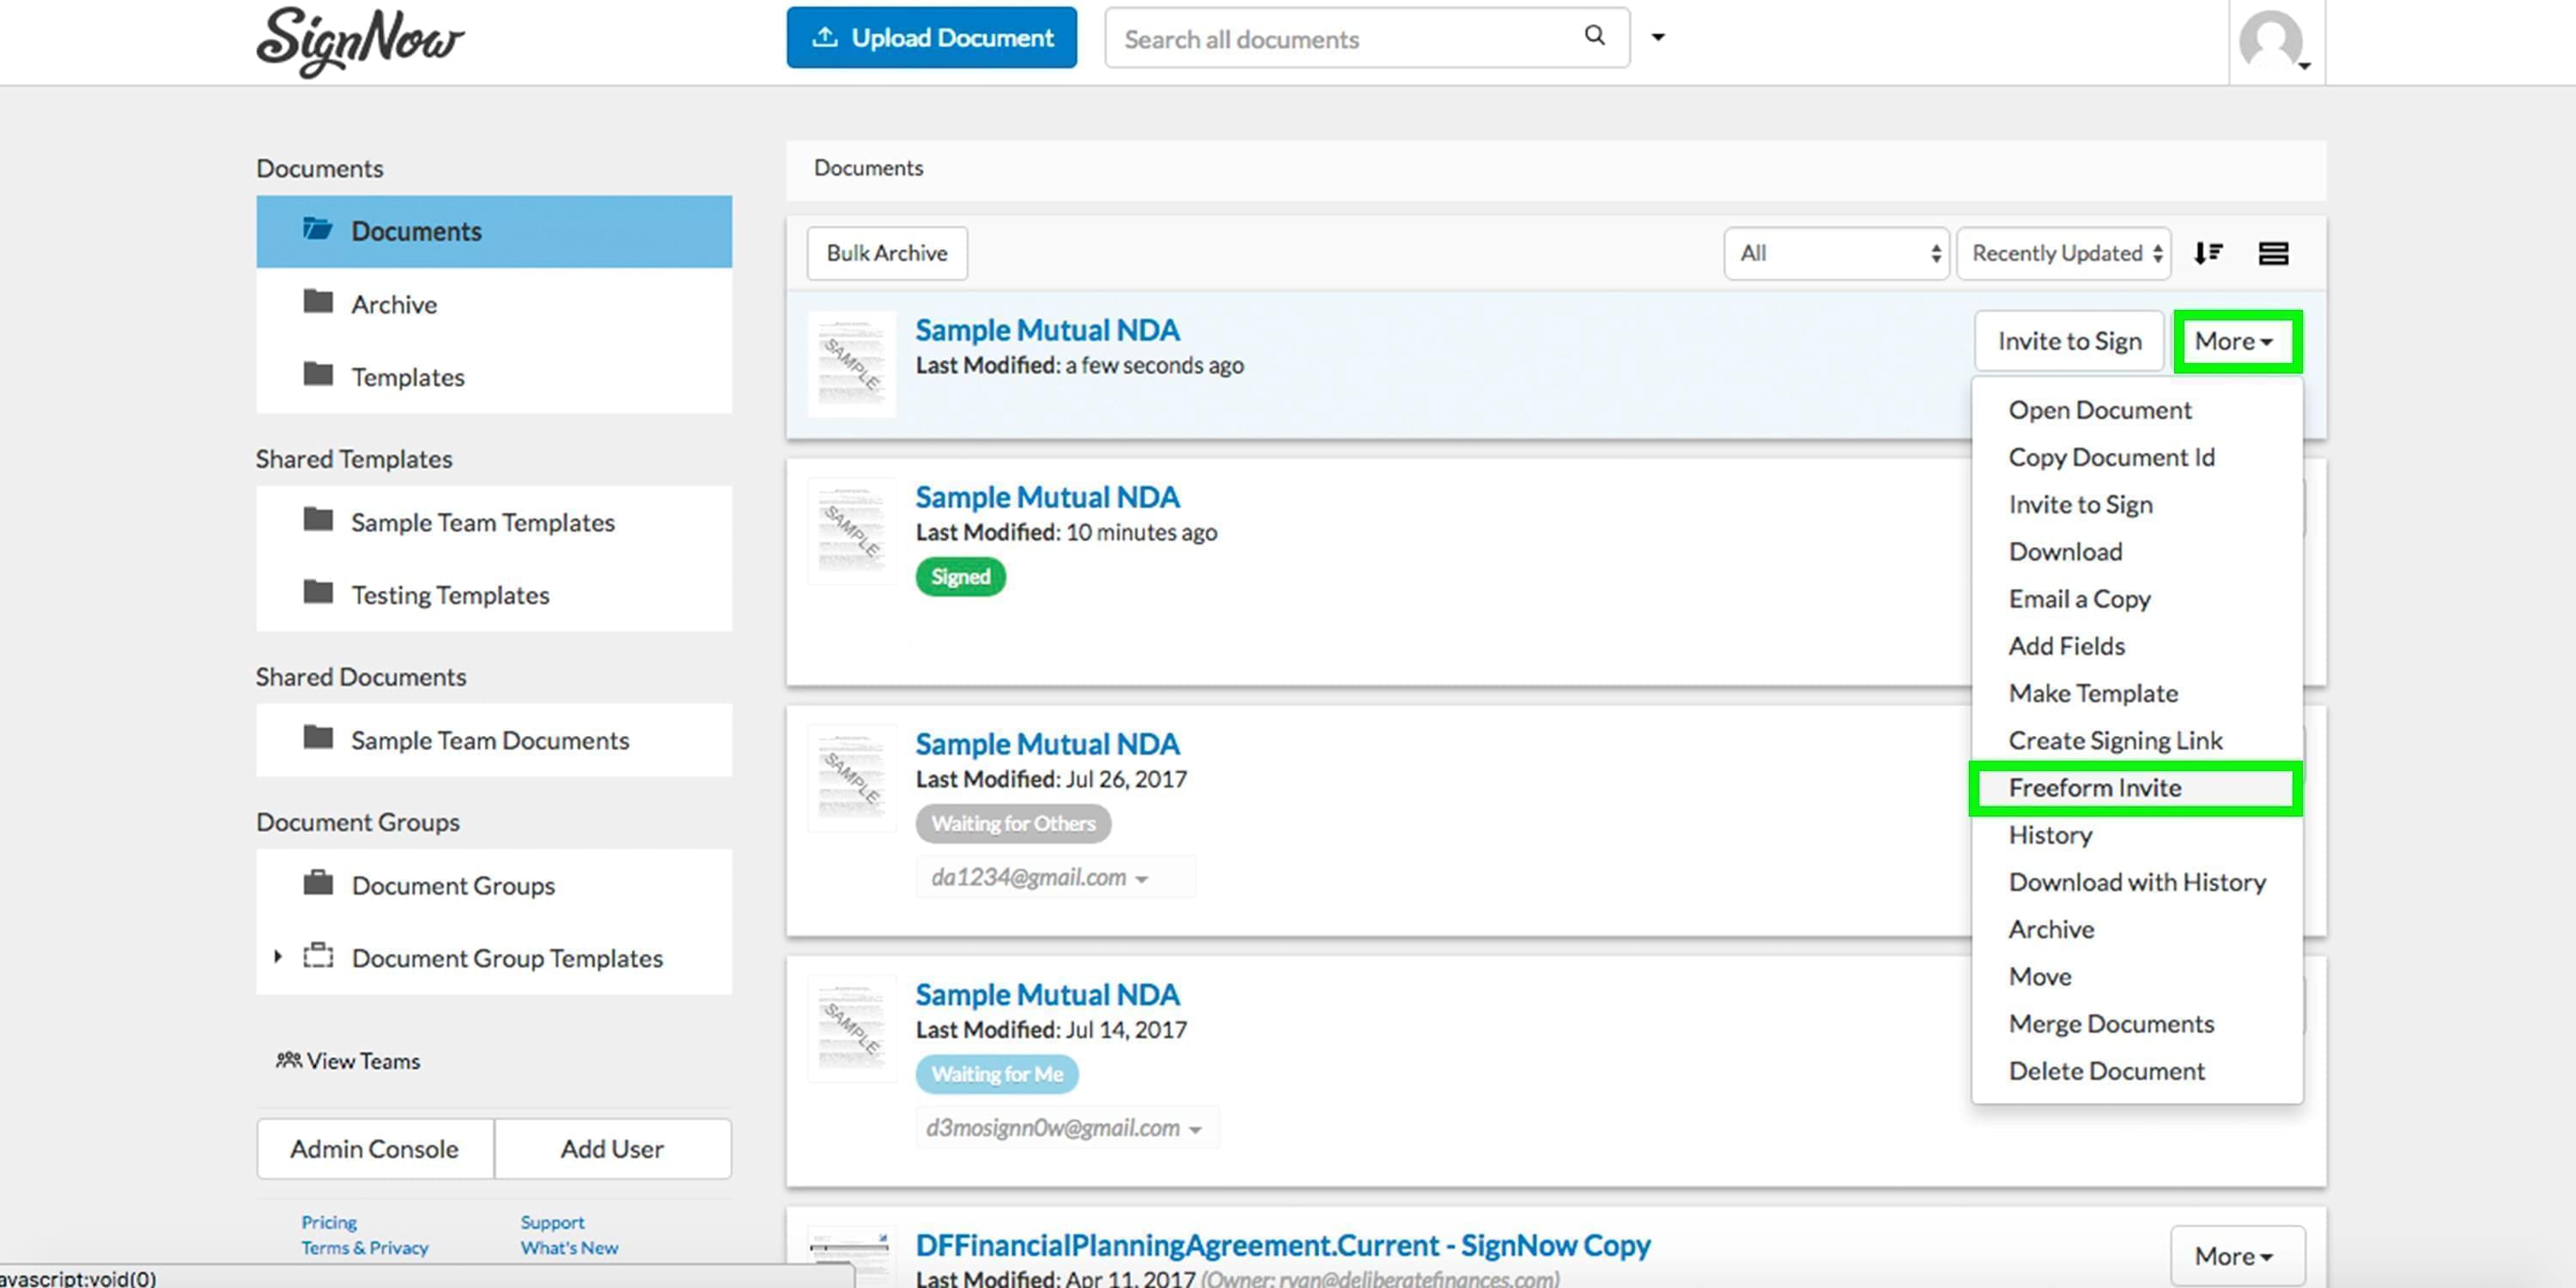This screenshot has height=1288, width=2576.
Task: Toggle the More dropdown on first document
Action: 2237,341
